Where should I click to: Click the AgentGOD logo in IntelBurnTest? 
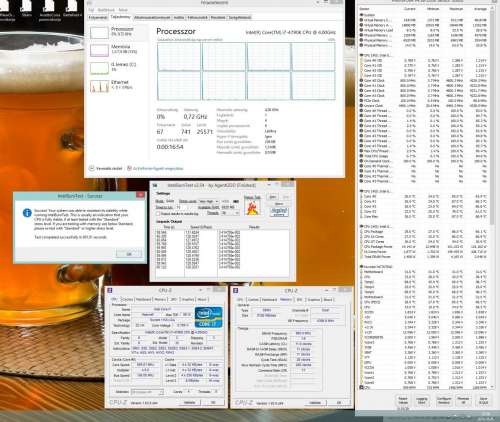(279, 212)
